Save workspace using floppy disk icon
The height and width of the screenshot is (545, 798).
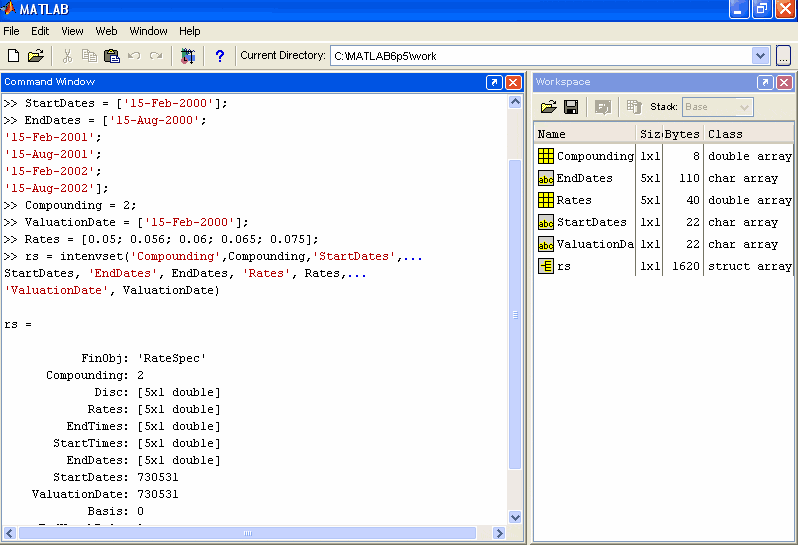571,107
